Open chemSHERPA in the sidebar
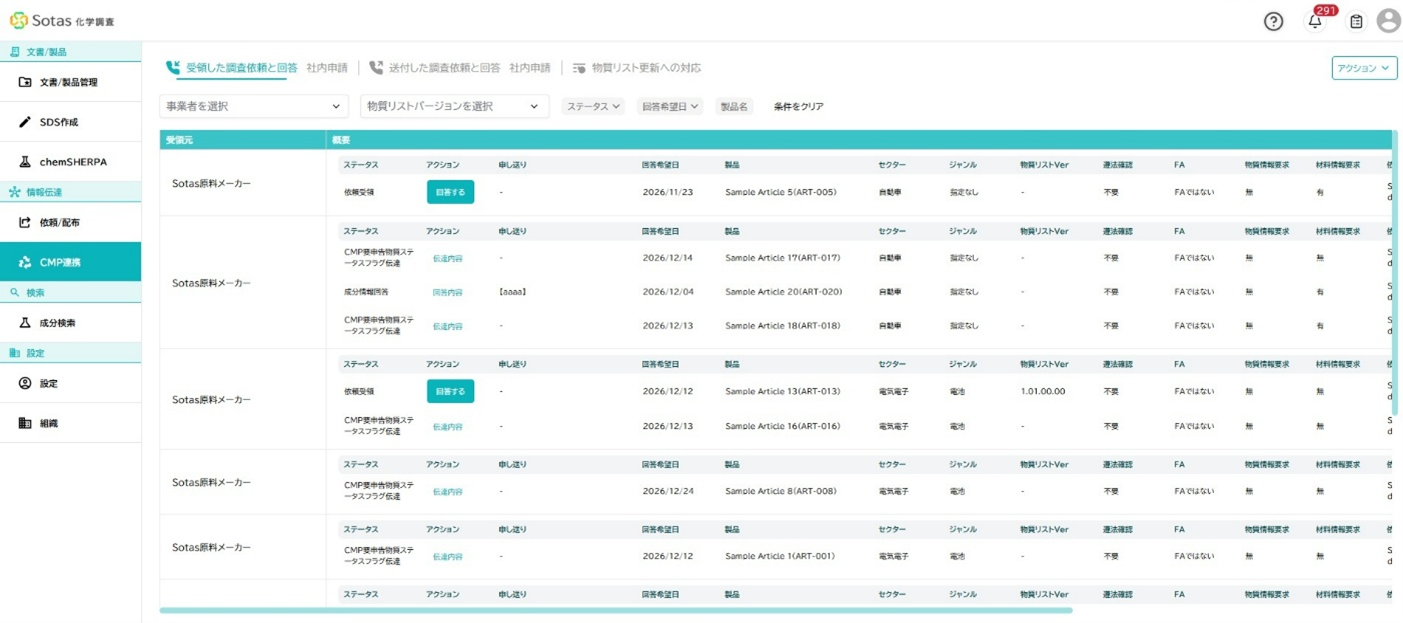This screenshot has height=623, width=1403. pos(72,162)
